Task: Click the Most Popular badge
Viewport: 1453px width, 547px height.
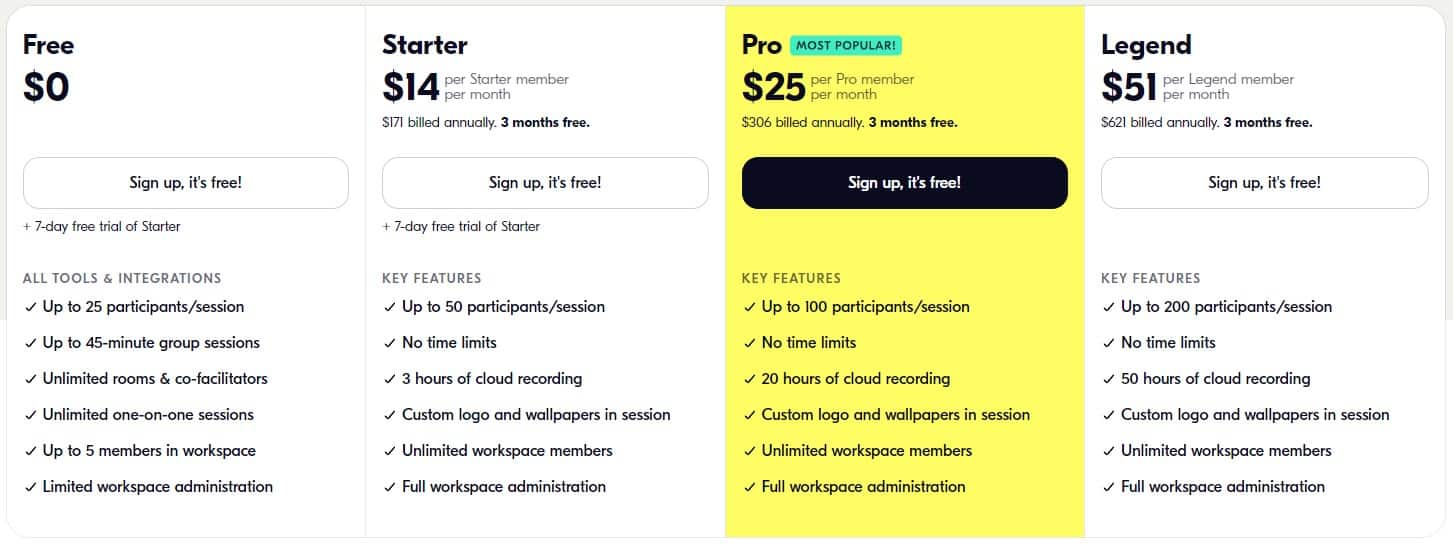Action: pos(846,45)
